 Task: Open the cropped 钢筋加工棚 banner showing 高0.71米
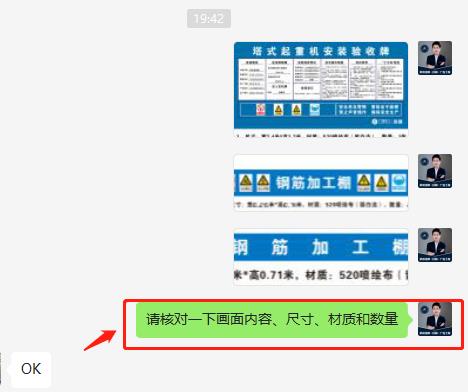321,257
